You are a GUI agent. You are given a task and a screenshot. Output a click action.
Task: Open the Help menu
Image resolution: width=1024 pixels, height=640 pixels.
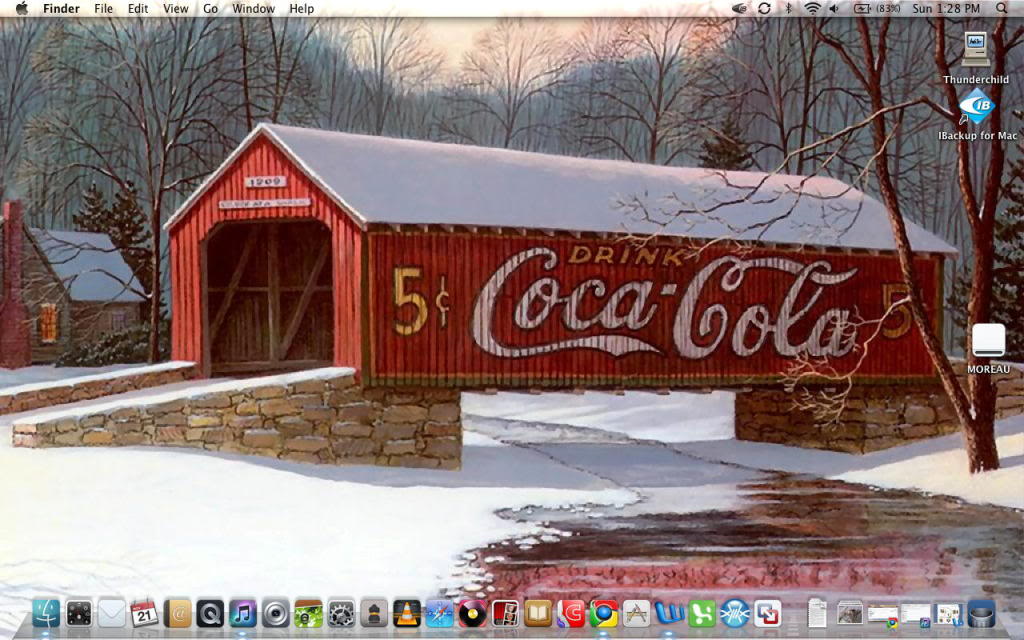(302, 8)
